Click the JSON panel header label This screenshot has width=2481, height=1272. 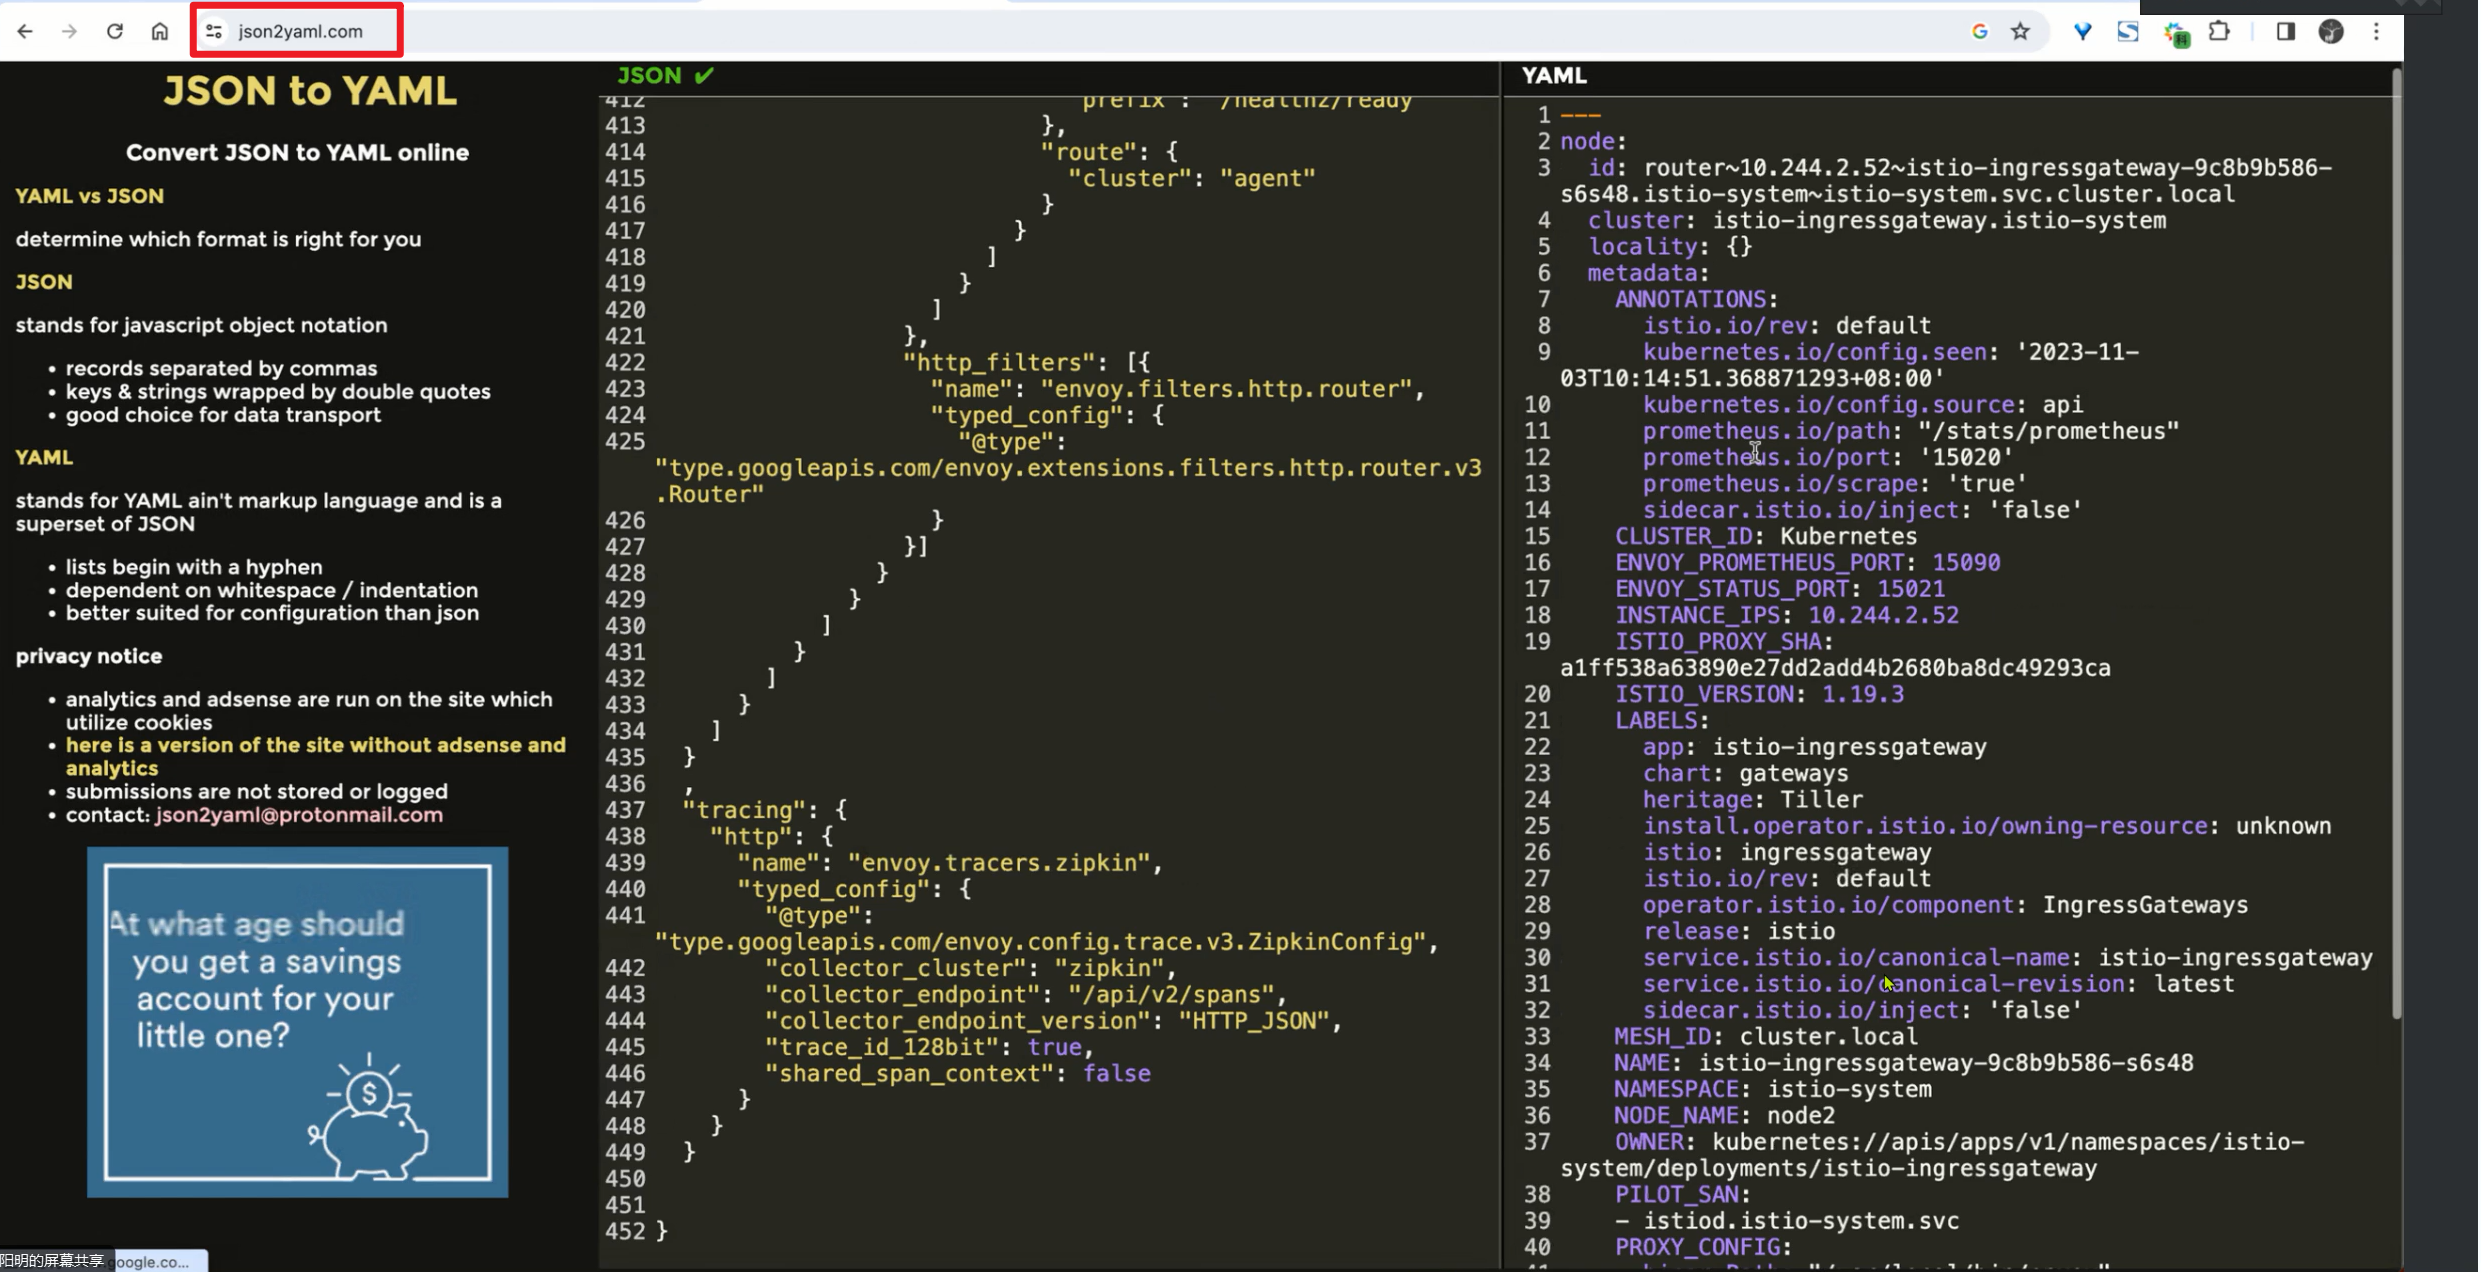(x=649, y=75)
